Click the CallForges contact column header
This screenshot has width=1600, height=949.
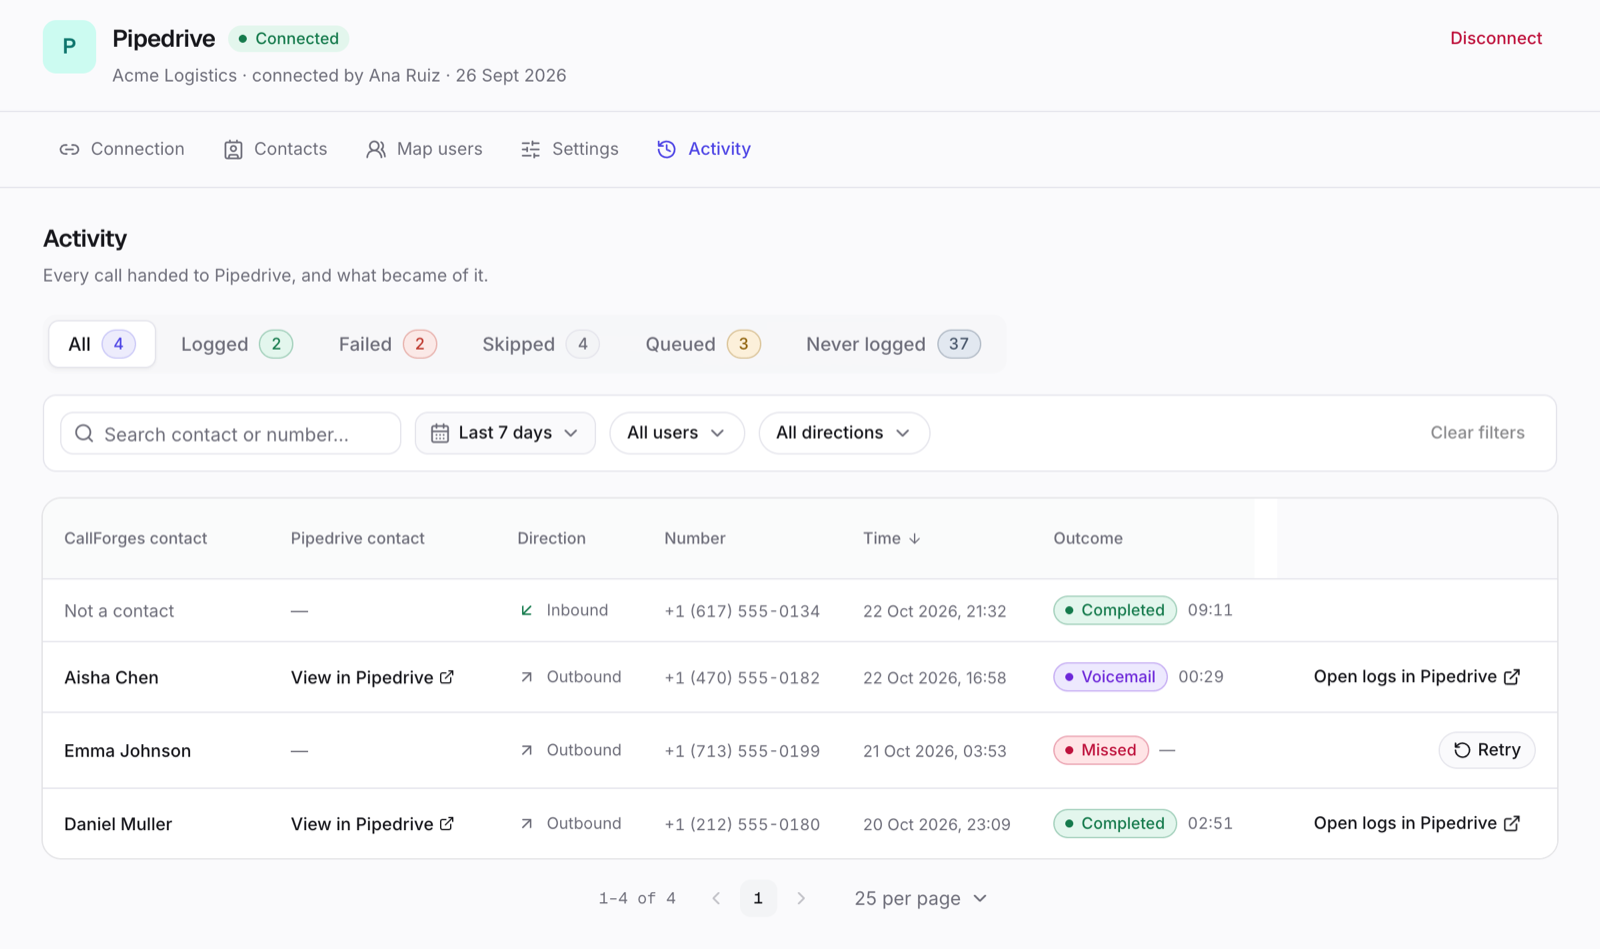tap(136, 538)
